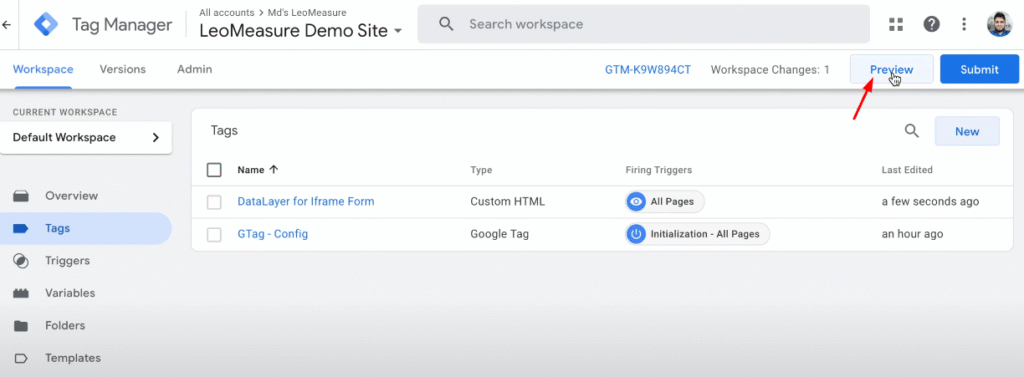The image size is (1024, 377).
Task: Tick the checkbox for DataLayer for Iframe Form
Action: tap(214, 203)
